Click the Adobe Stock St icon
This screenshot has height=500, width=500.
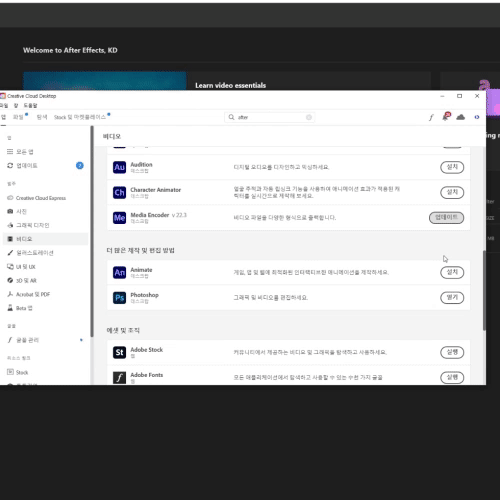[x=119, y=352]
